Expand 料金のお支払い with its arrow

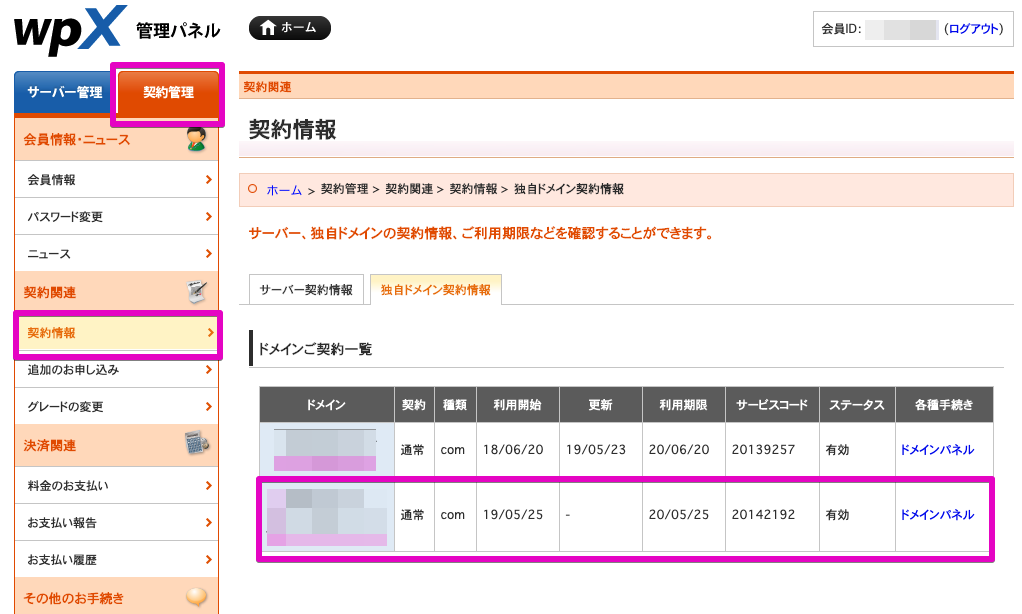pyautogui.click(x=207, y=485)
